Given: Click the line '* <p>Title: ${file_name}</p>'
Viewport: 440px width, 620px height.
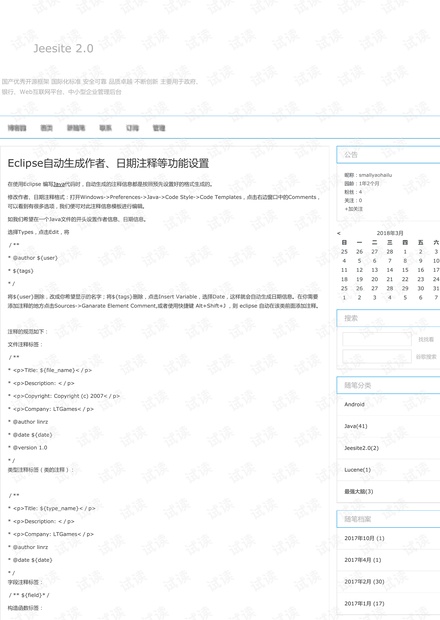Looking at the screenshot, I should [50, 370].
